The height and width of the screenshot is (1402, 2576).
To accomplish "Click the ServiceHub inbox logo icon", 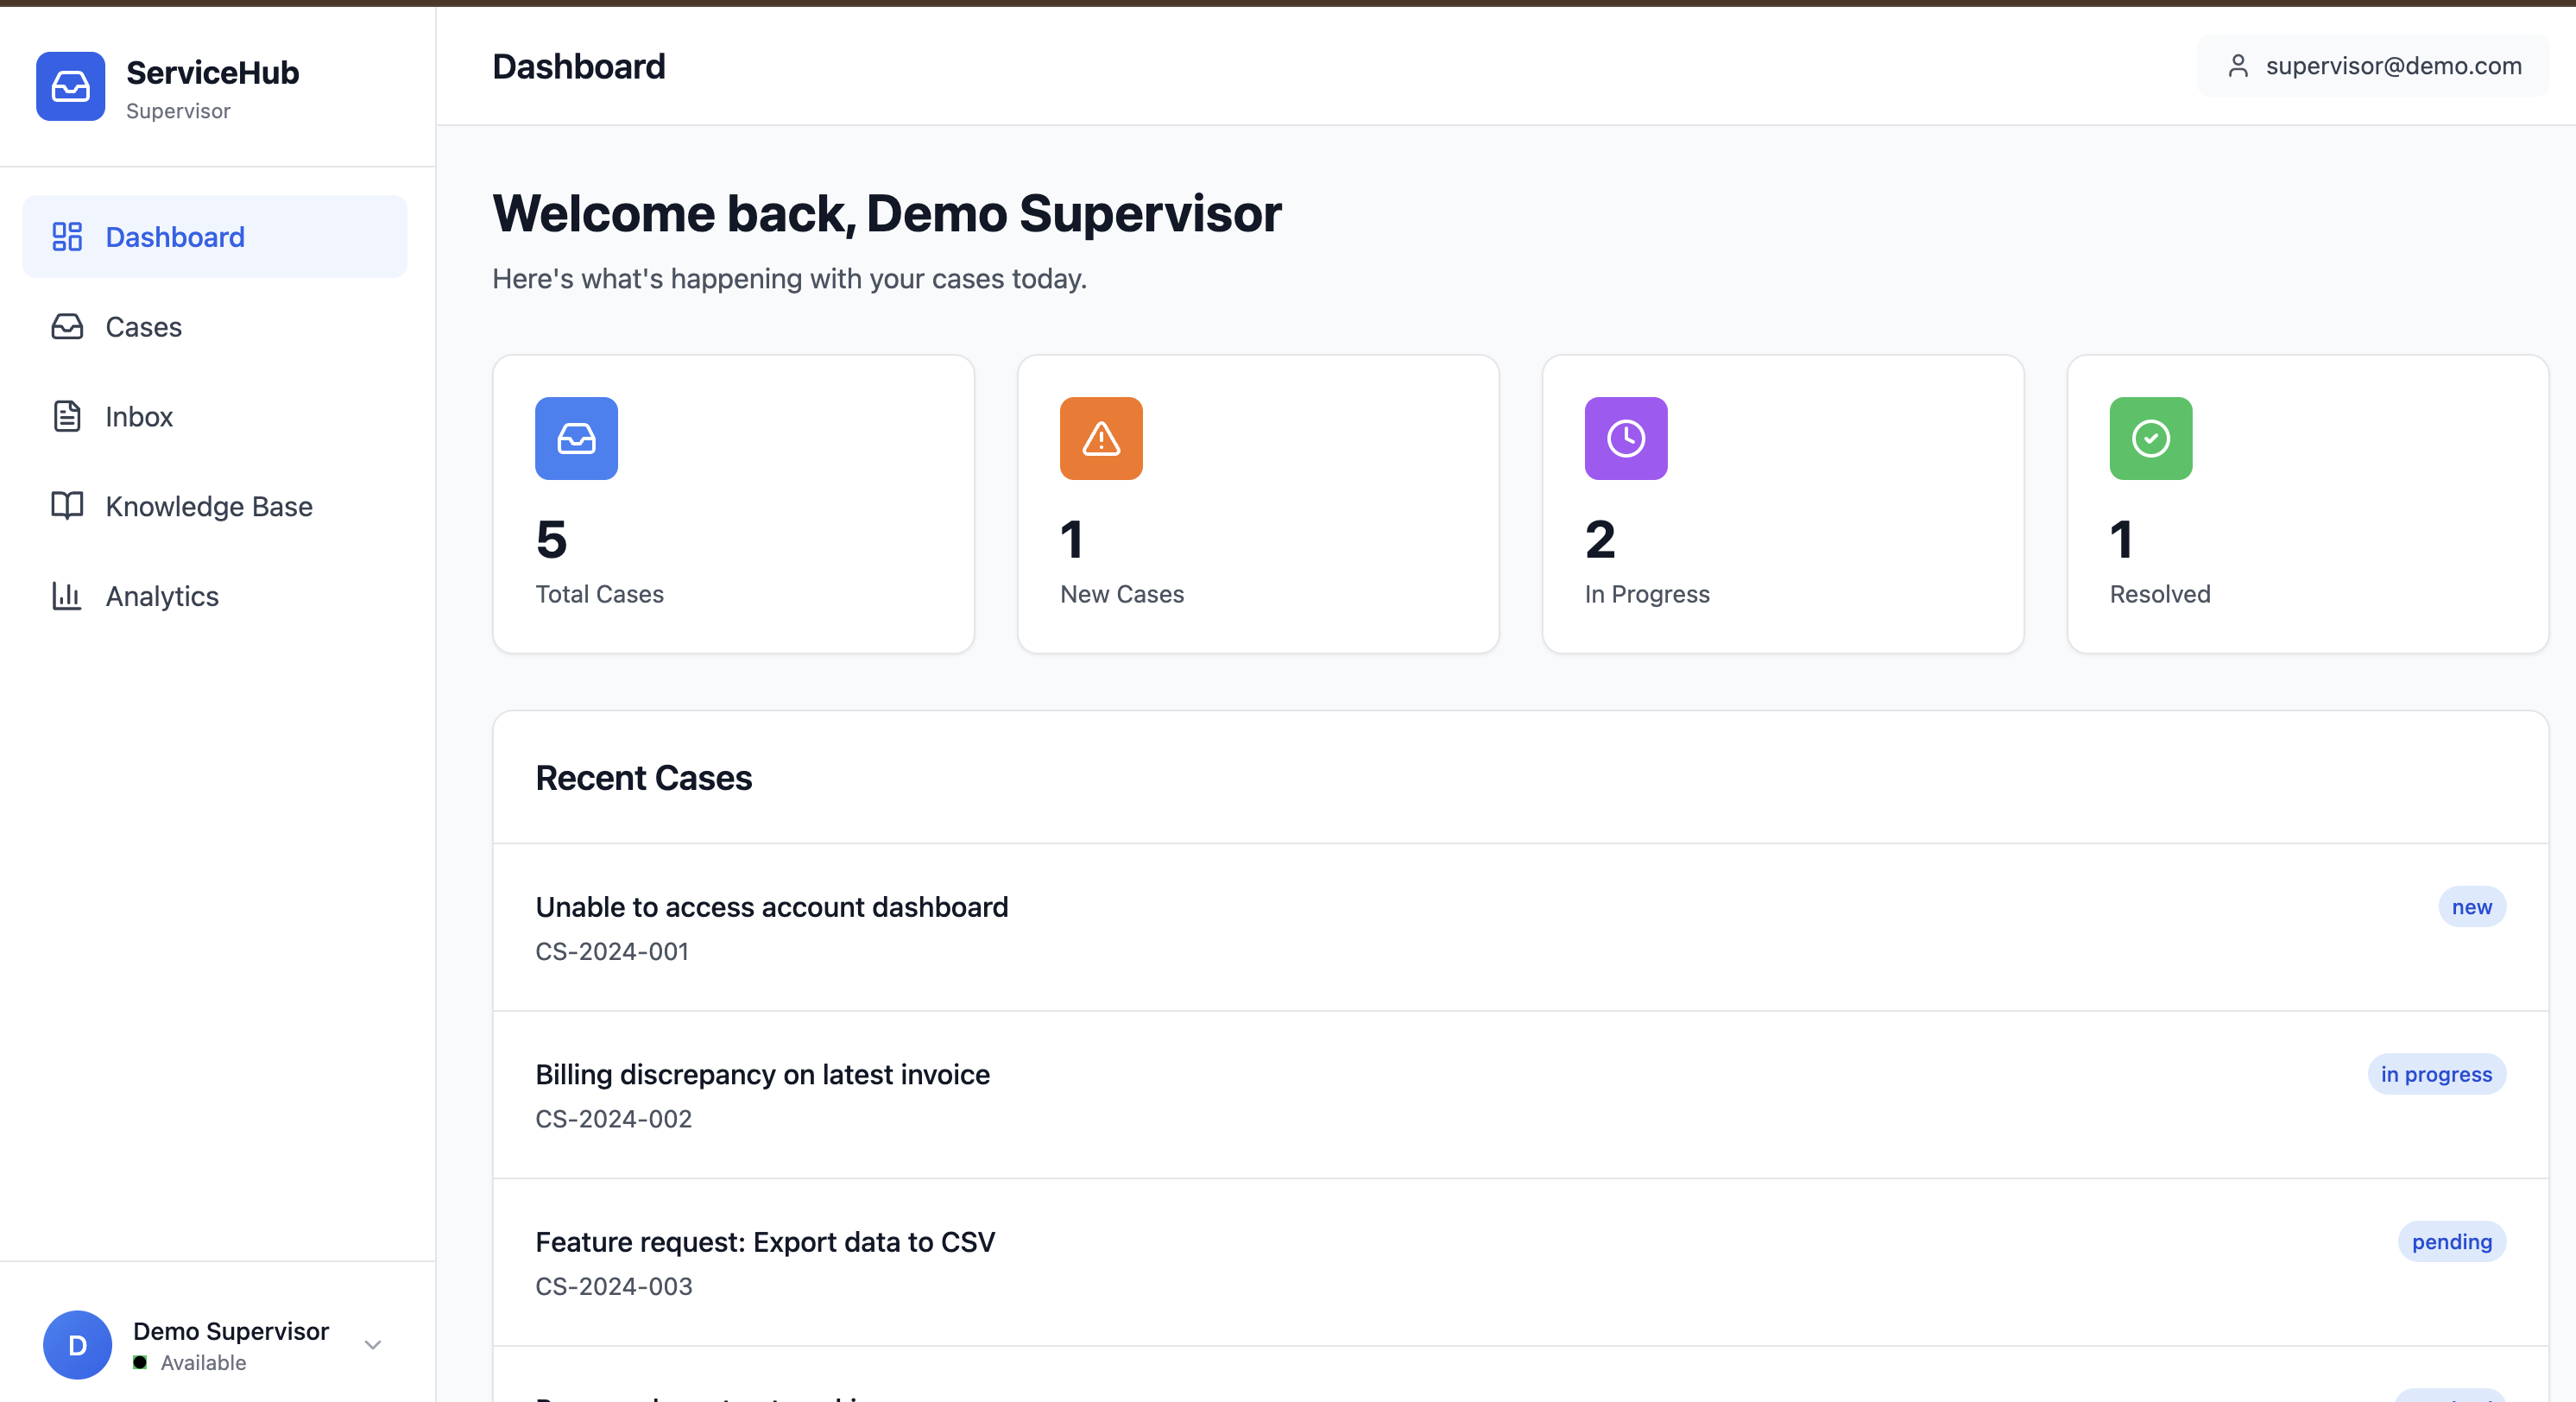I will pyautogui.click(x=70, y=87).
